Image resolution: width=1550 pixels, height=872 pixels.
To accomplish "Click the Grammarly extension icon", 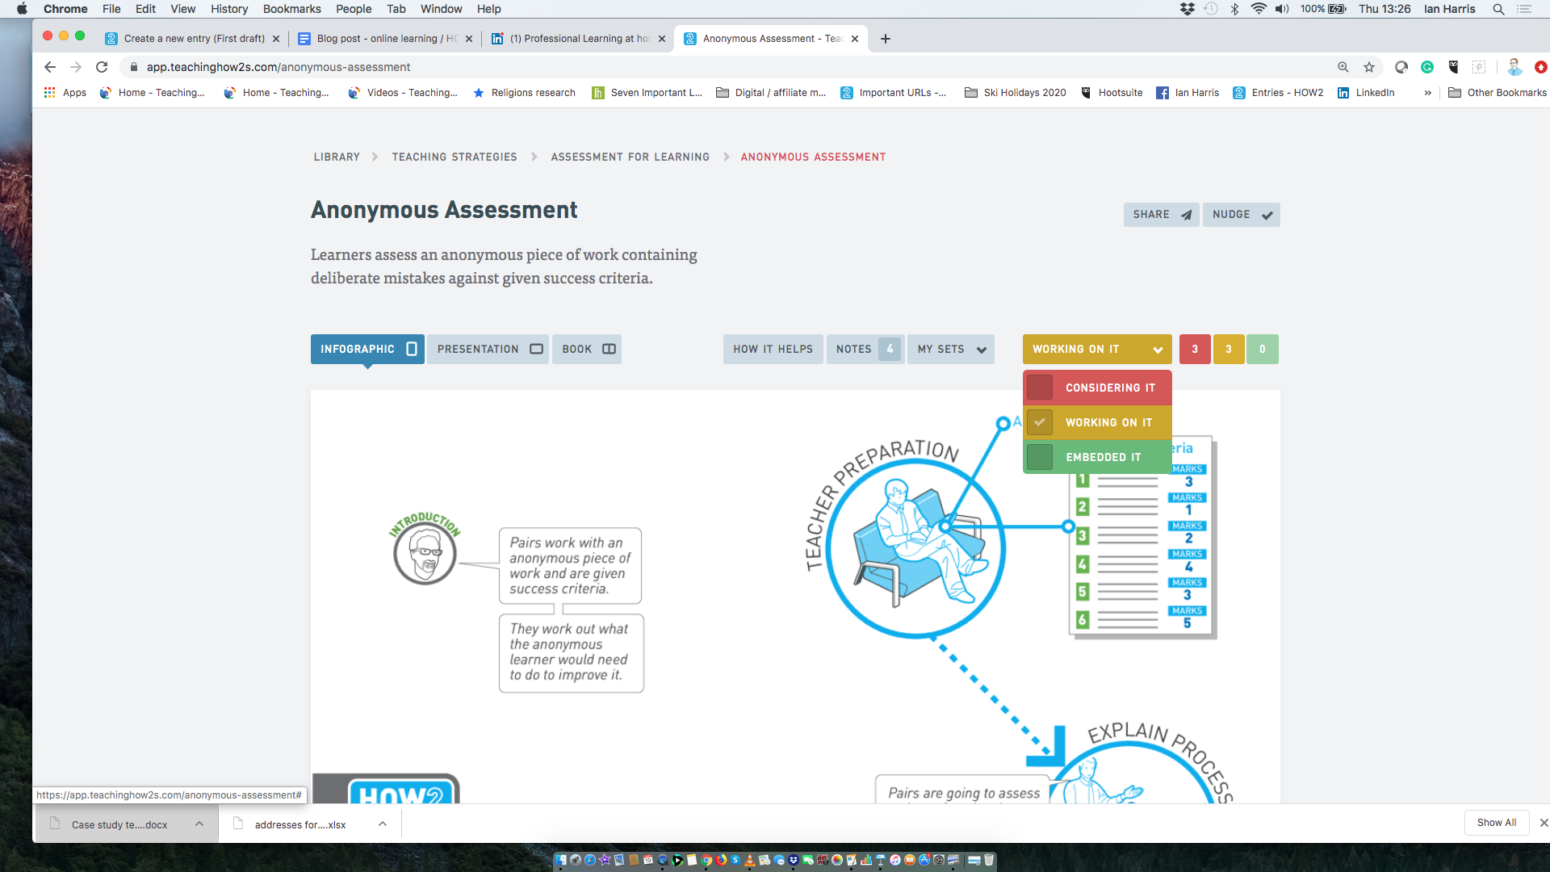I will (x=1427, y=67).
